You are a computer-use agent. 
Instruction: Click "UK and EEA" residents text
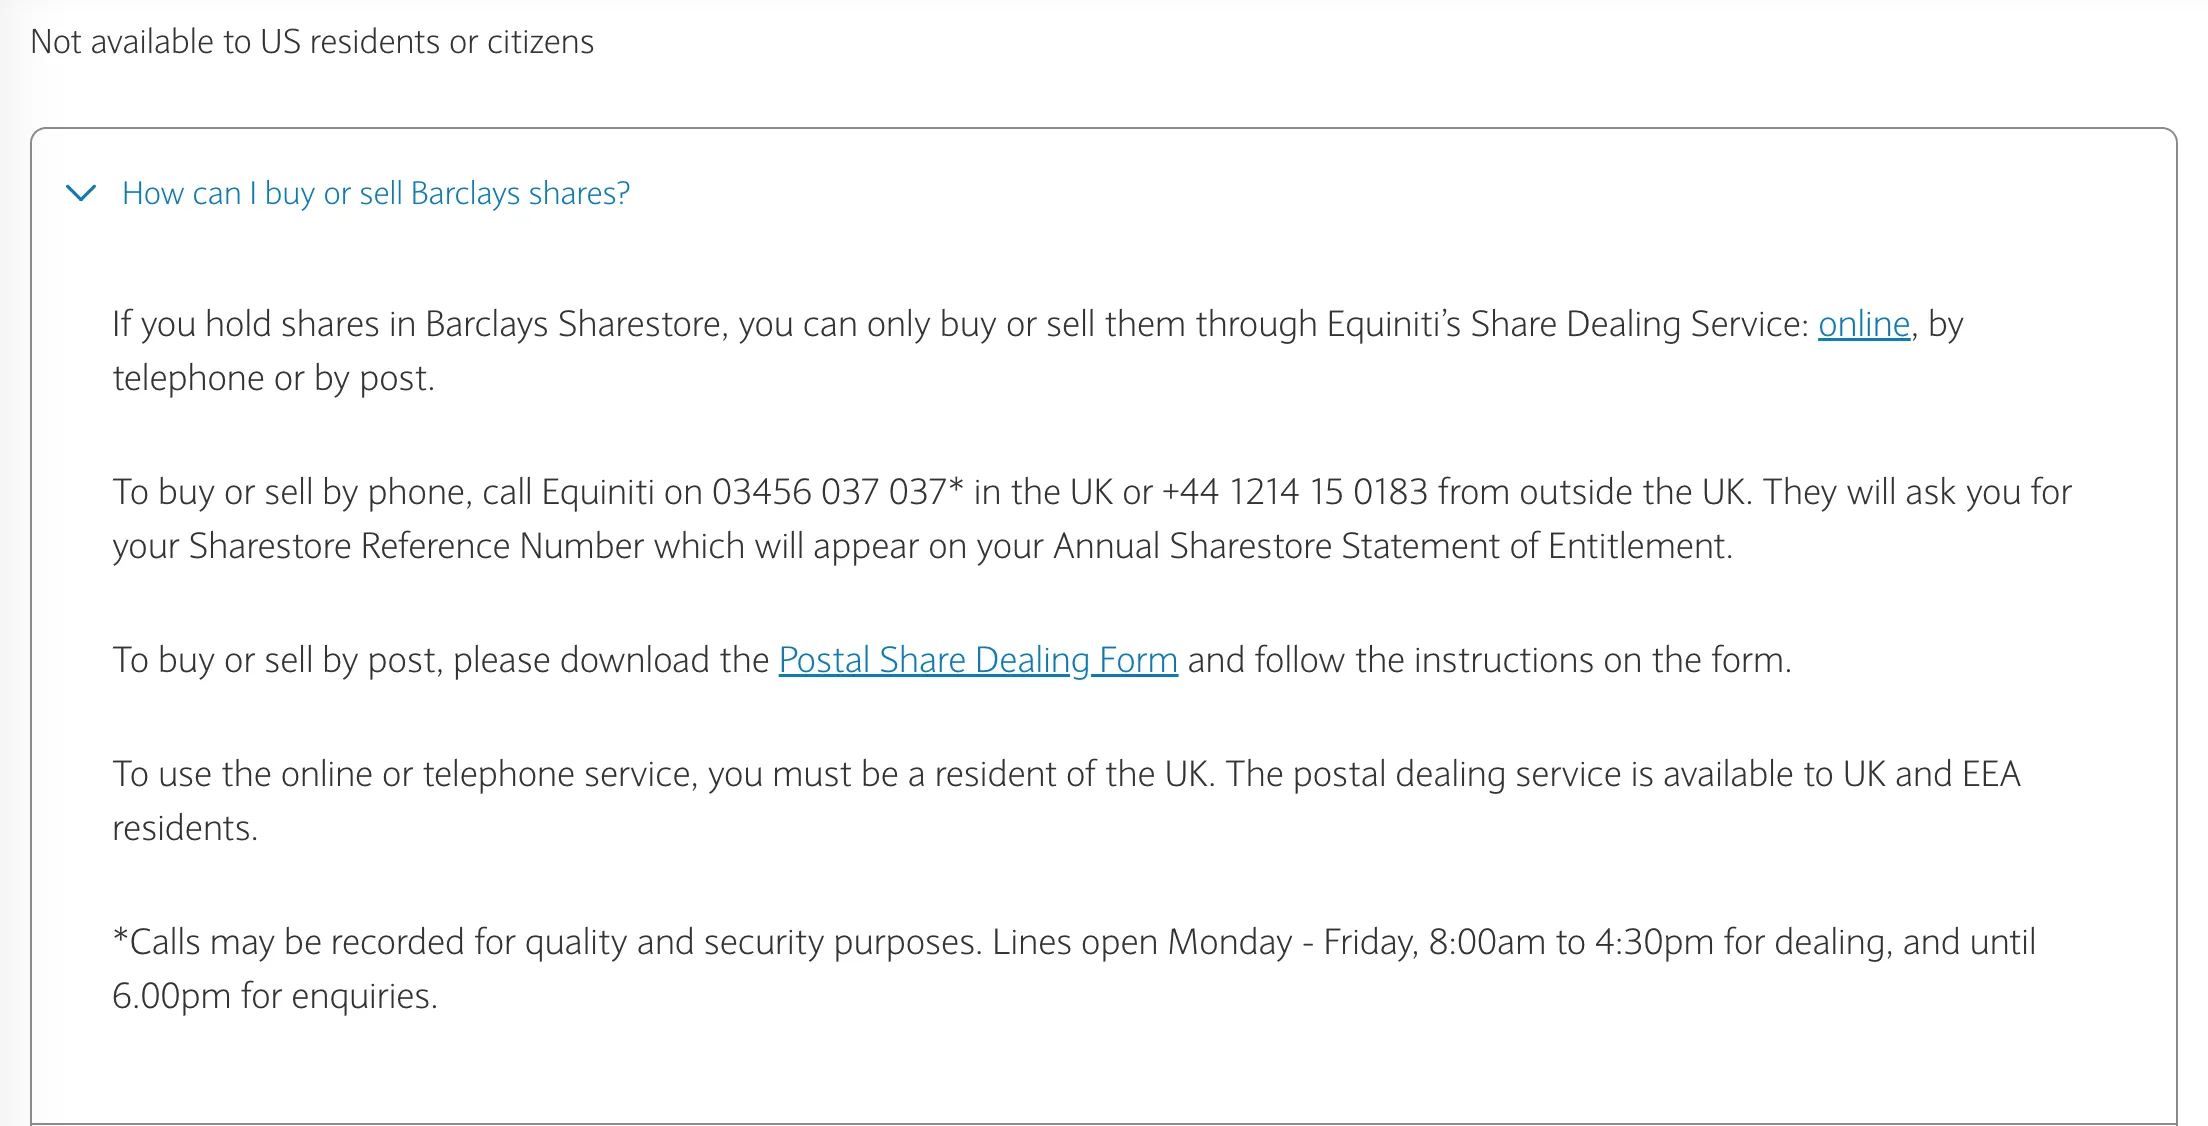(1932, 774)
